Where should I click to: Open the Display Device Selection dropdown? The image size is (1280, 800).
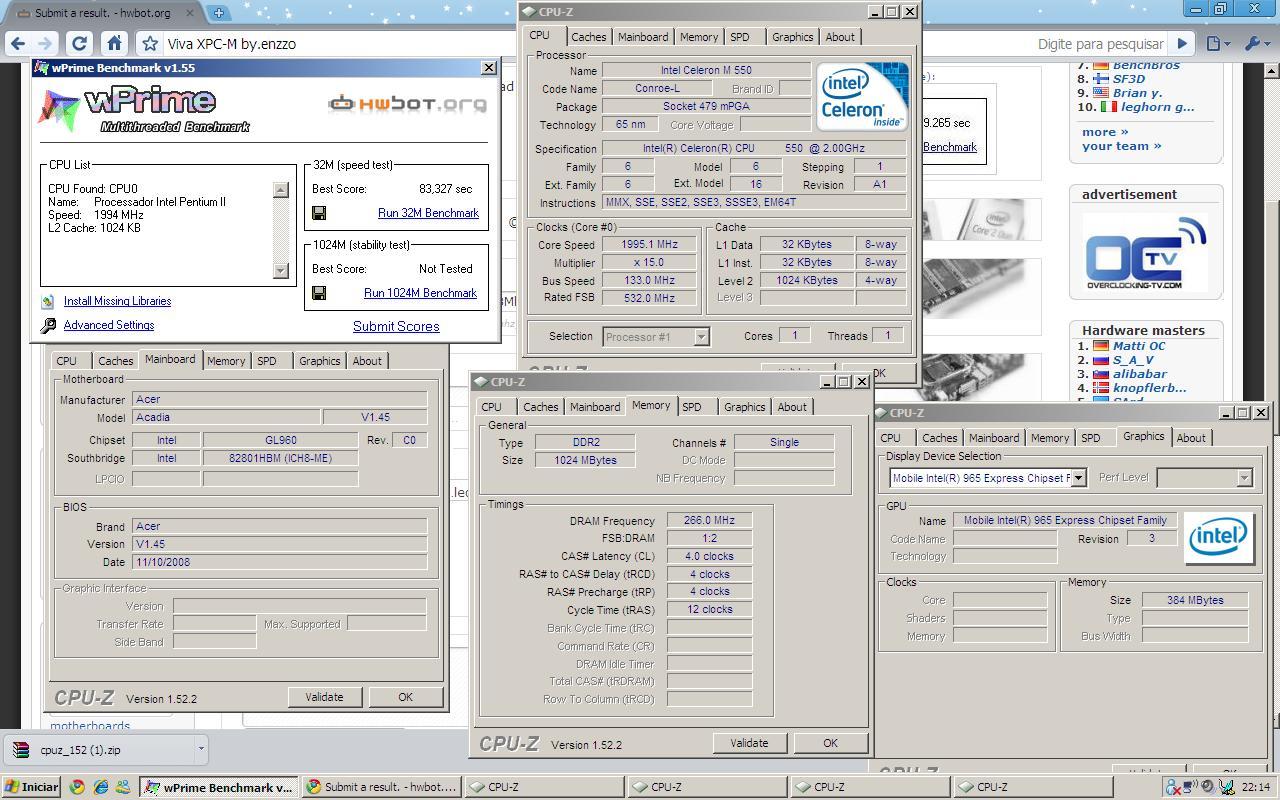[1078, 478]
